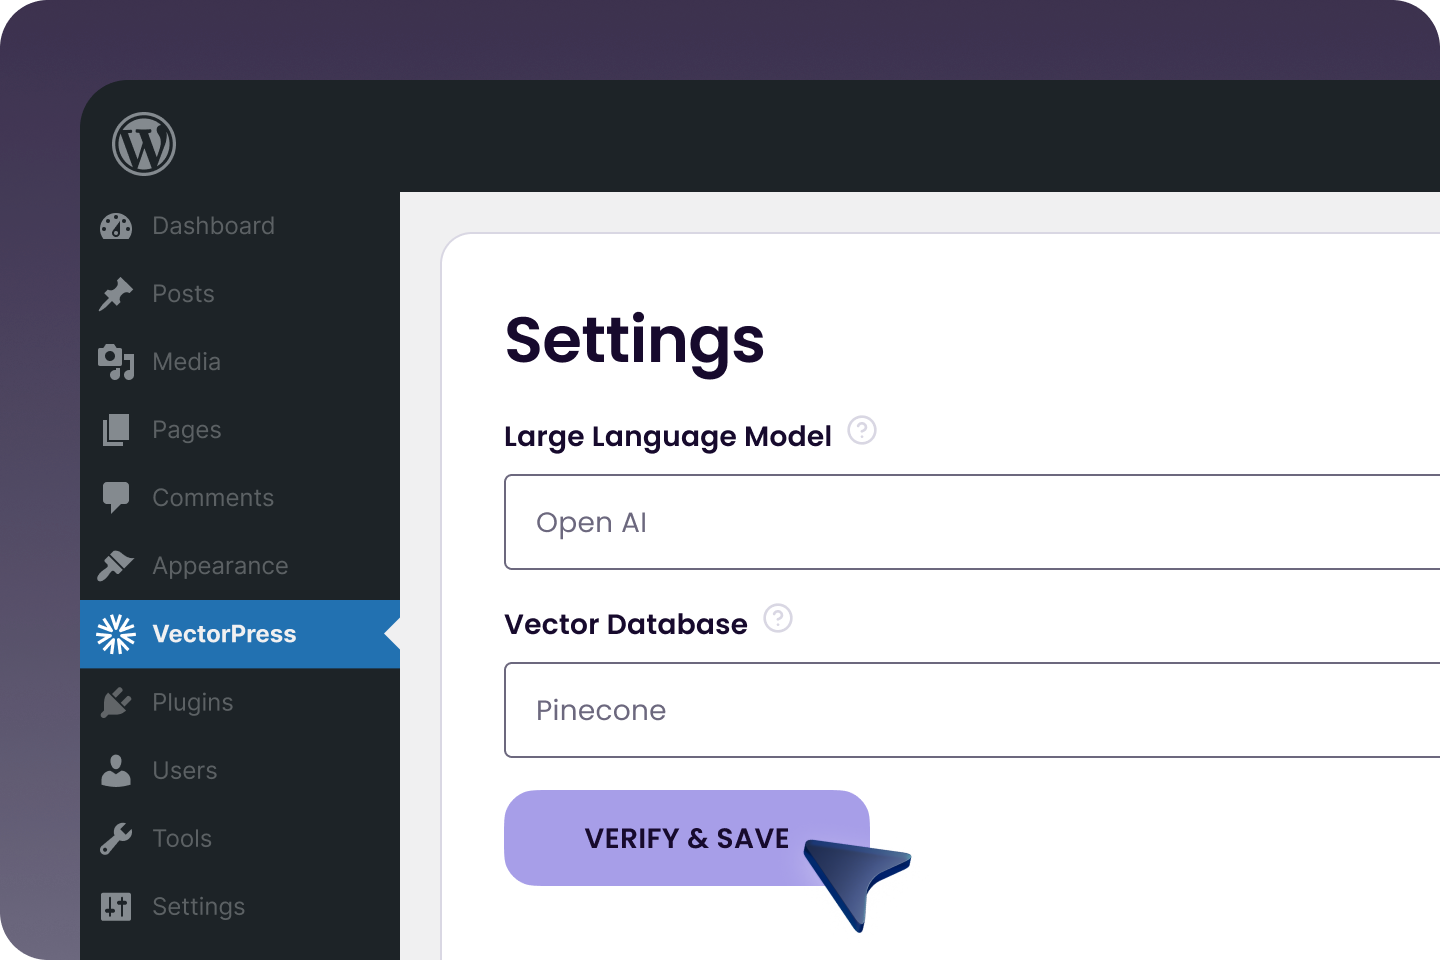Click the Comments speech bubble icon
The width and height of the screenshot is (1440, 960).
(x=116, y=498)
